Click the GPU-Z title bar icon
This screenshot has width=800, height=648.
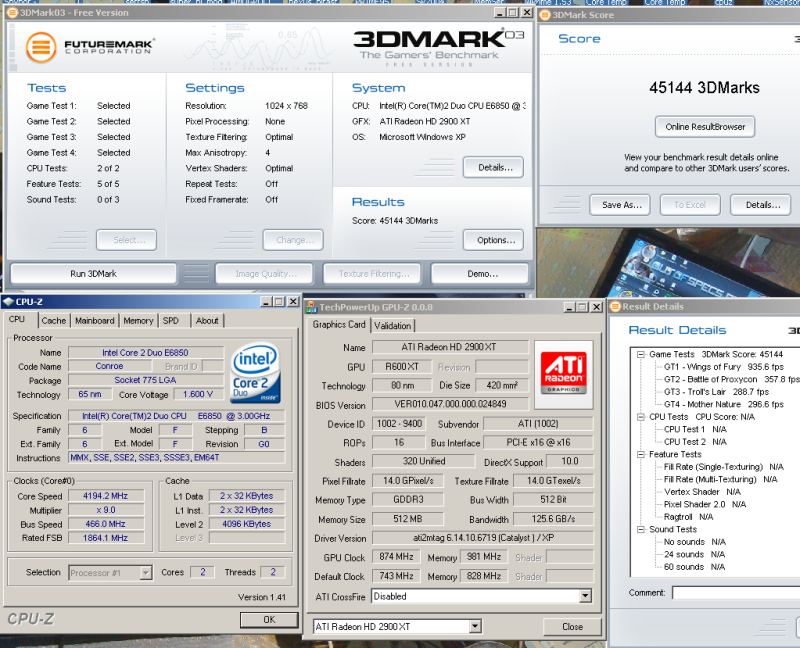pos(311,307)
